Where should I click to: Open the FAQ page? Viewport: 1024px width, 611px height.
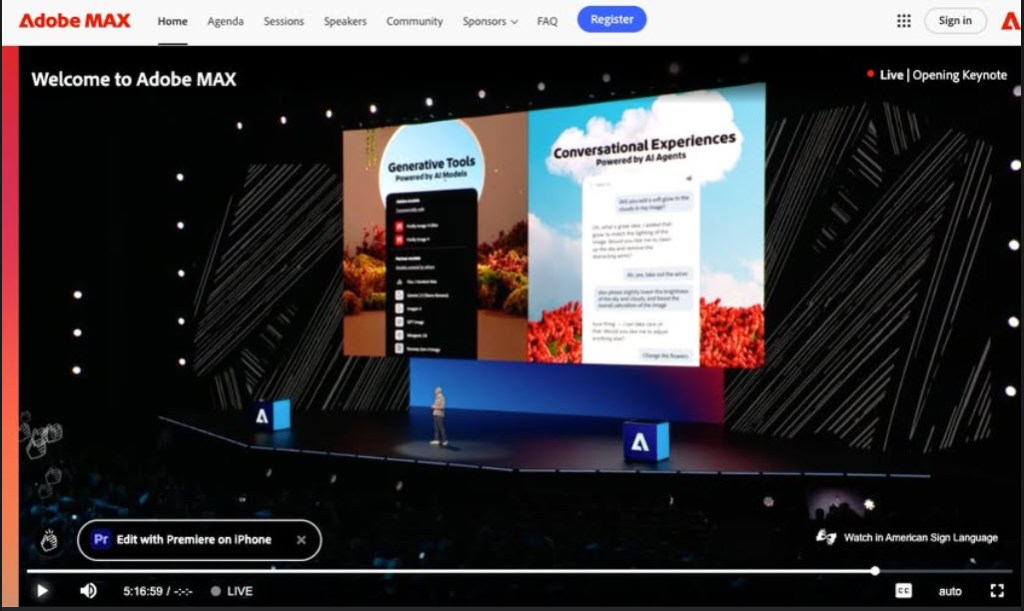point(547,21)
